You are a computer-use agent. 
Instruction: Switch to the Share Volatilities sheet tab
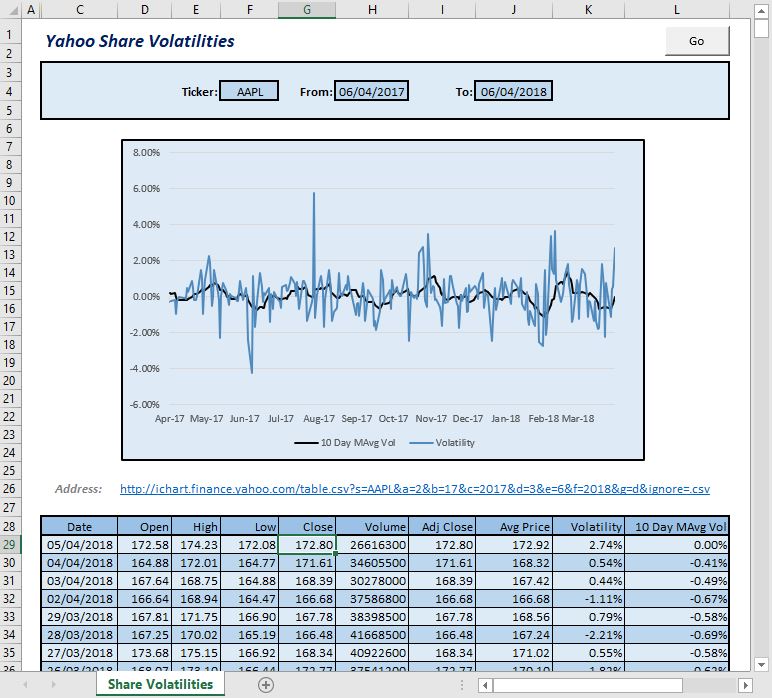(160, 684)
